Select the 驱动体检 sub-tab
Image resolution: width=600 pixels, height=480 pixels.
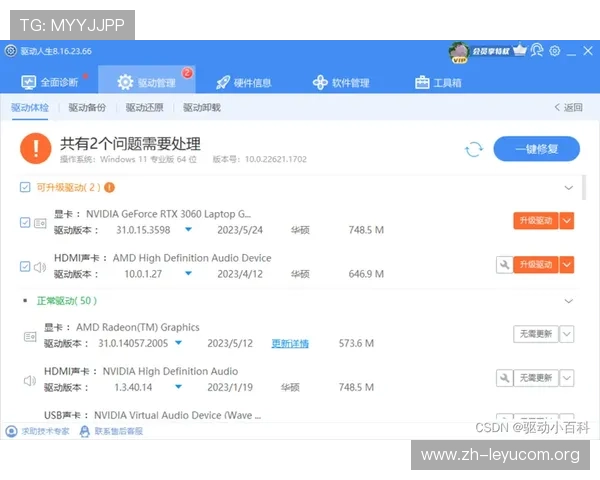point(30,108)
